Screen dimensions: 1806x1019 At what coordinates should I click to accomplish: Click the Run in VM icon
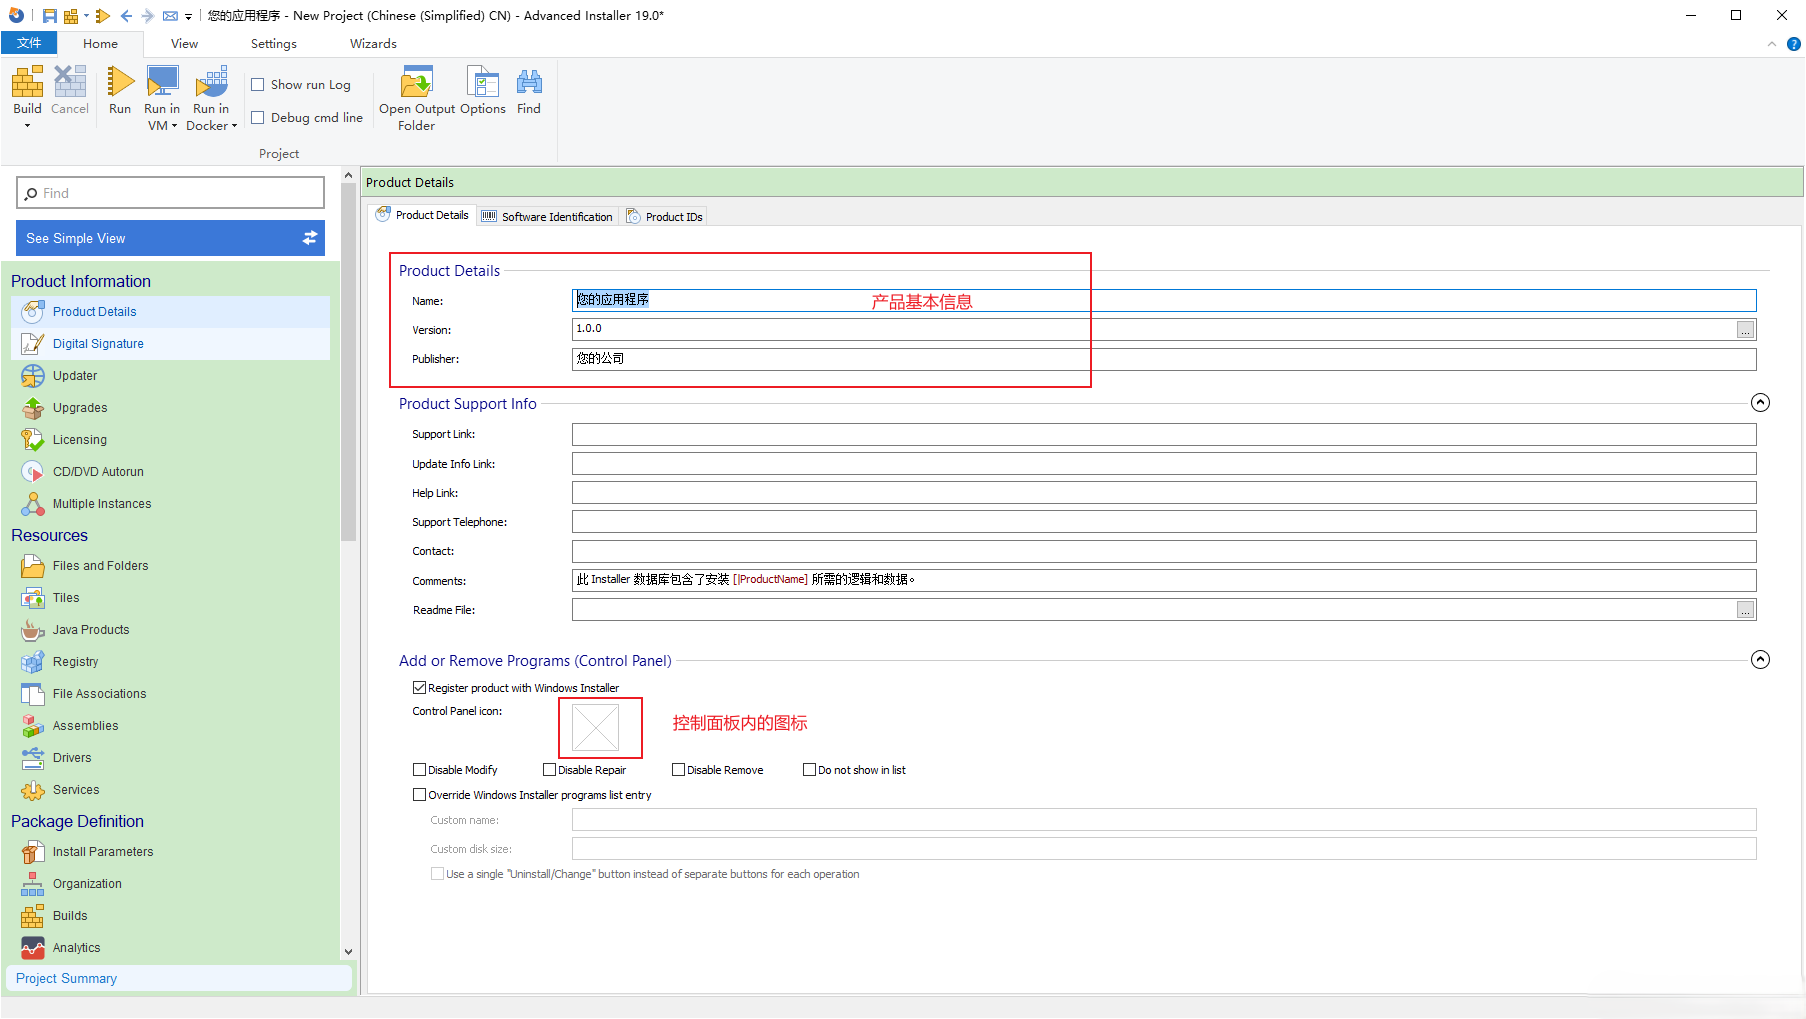tap(162, 81)
